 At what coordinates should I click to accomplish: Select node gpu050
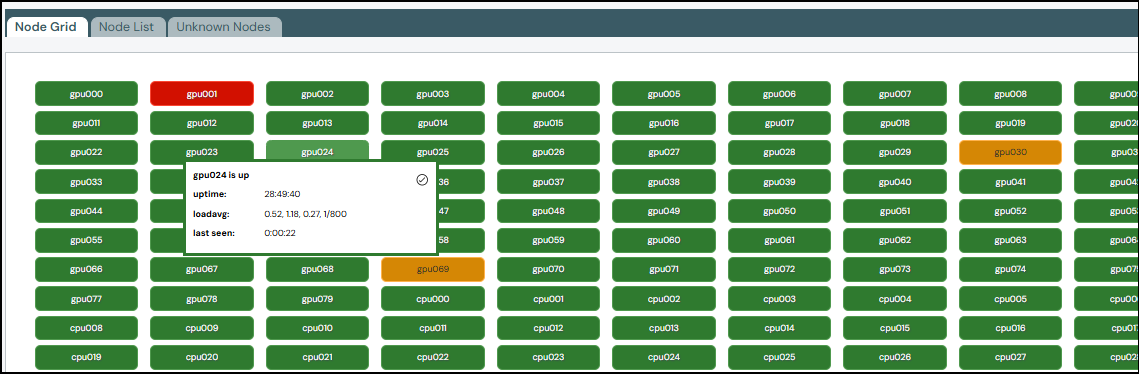[779, 211]
